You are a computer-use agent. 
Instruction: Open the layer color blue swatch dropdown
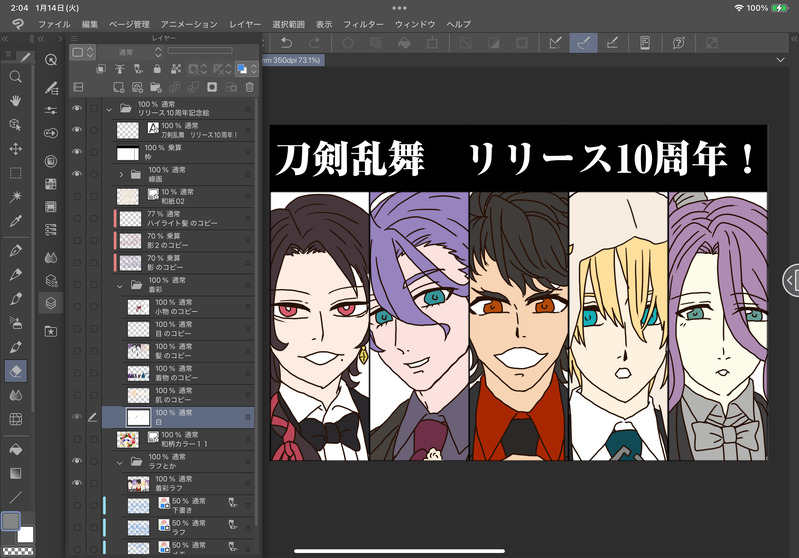(x=247, y=69)
